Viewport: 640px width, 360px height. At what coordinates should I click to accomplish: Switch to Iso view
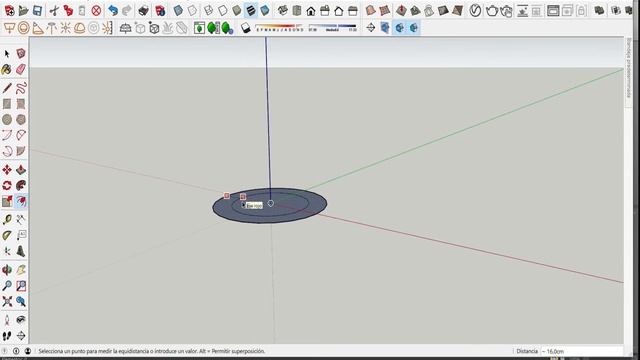click(x=282, y=11)
